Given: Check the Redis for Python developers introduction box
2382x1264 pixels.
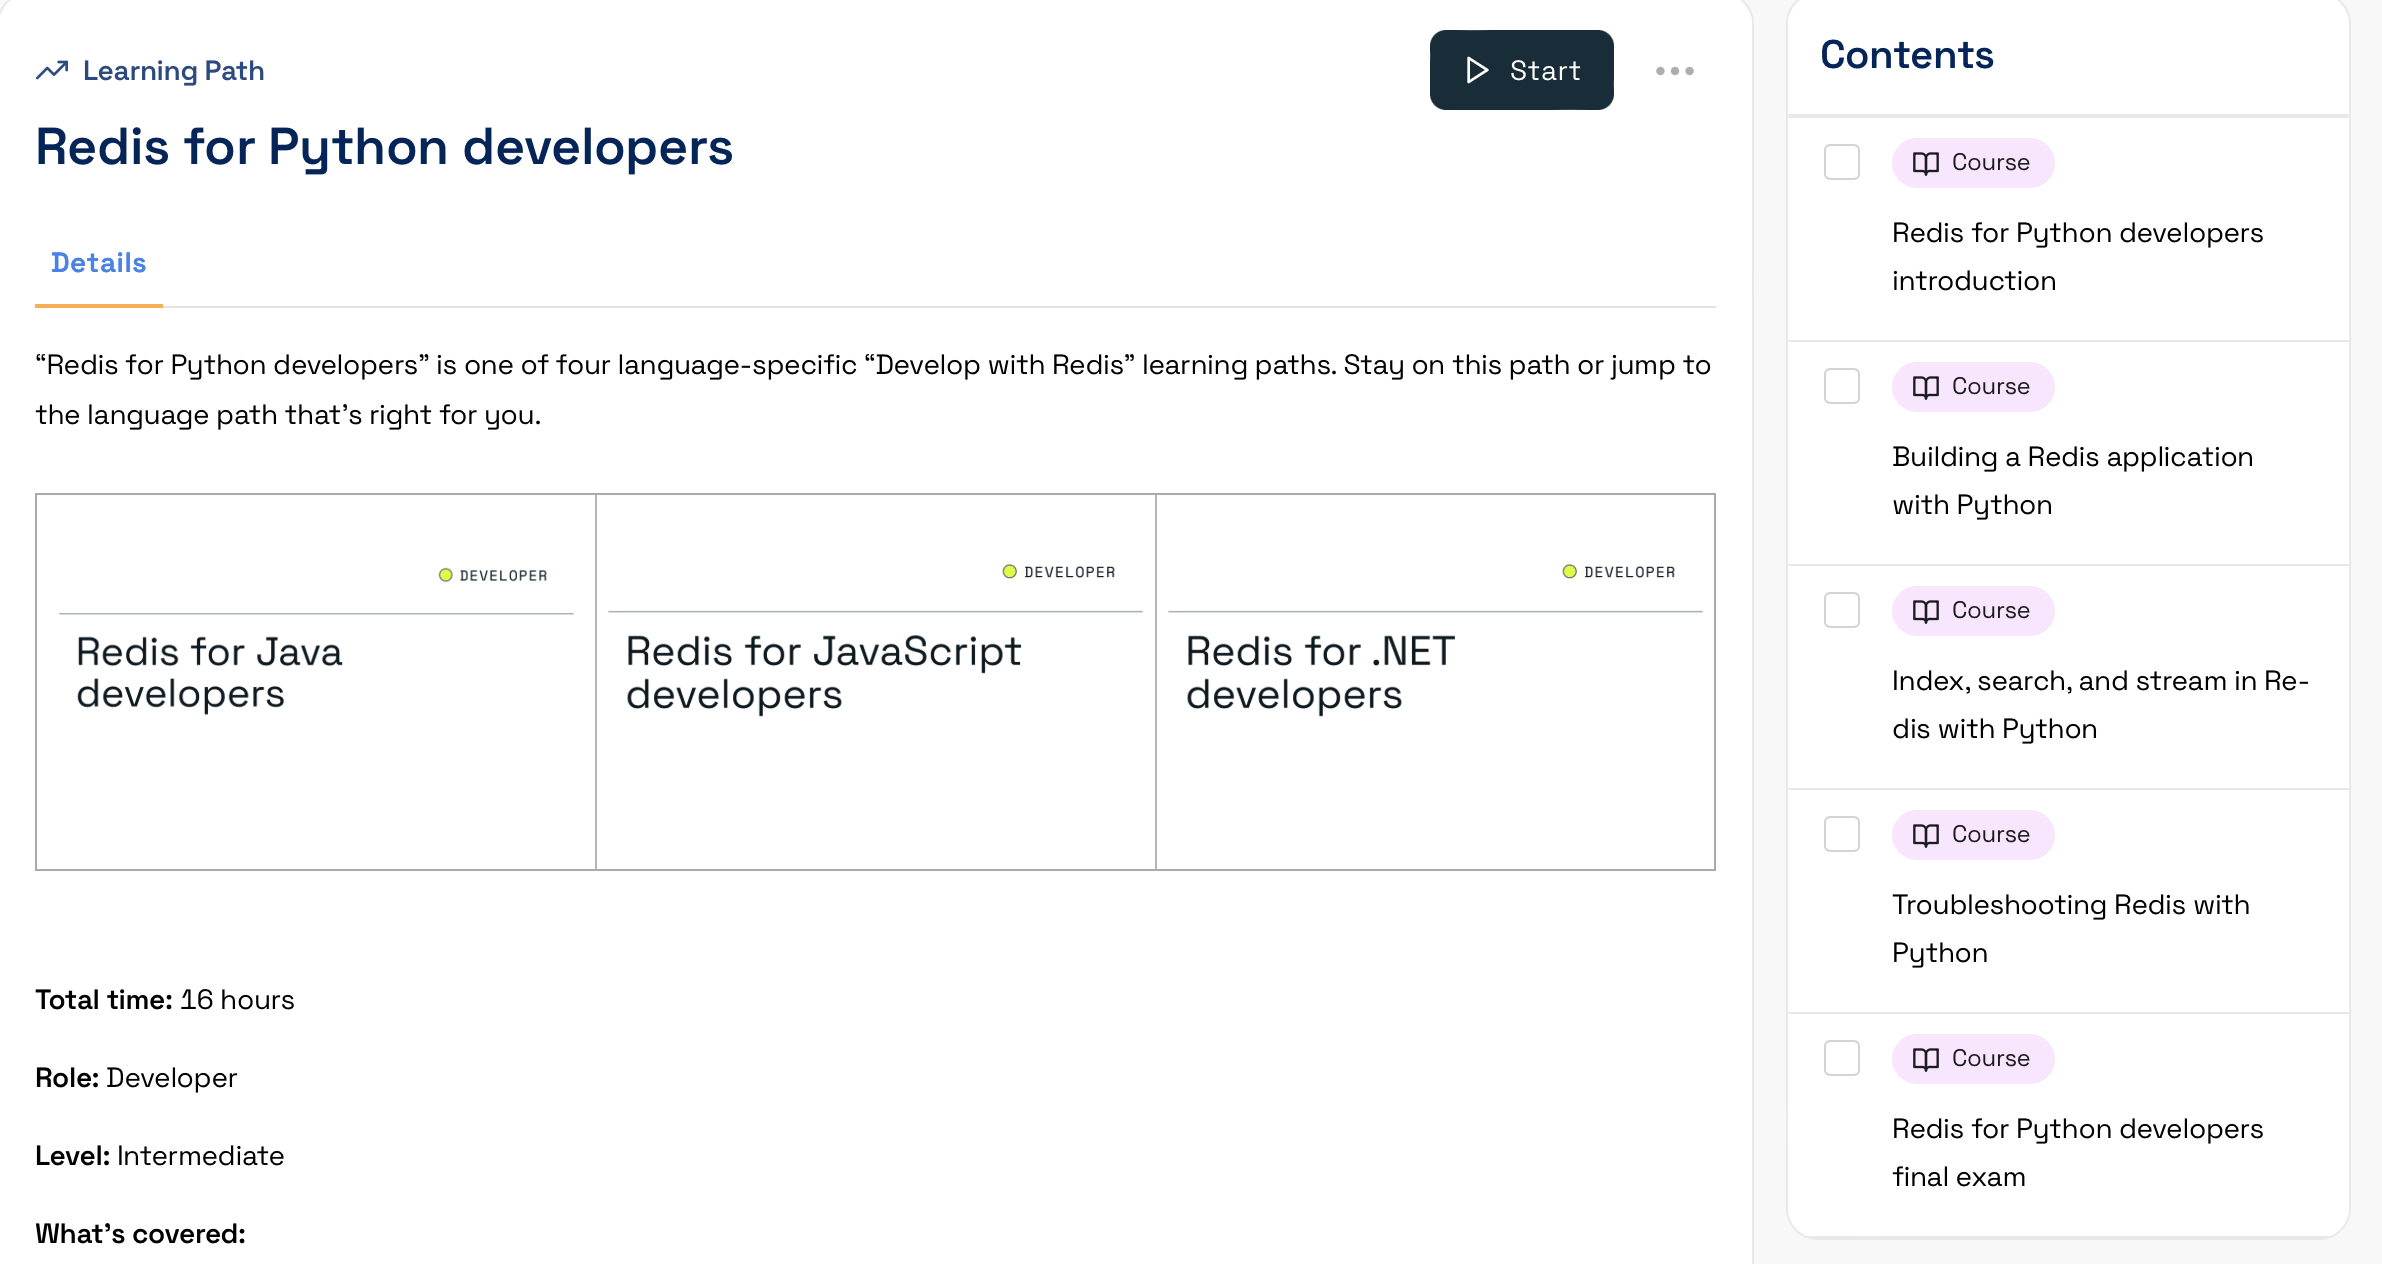Looking at the screenshot, I should (1841, 162).
